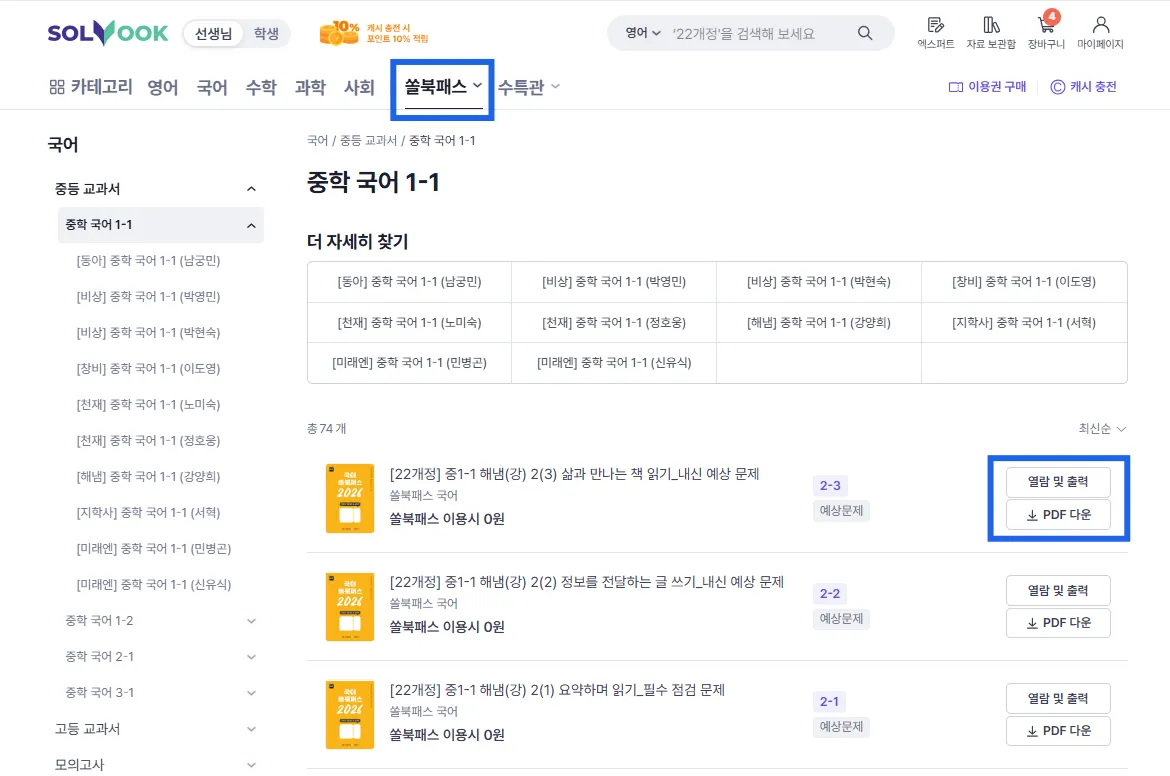This screenshot has height=776, width=1170.
Task: Open the 자료 보관함 icon
Action: point(991,33)
